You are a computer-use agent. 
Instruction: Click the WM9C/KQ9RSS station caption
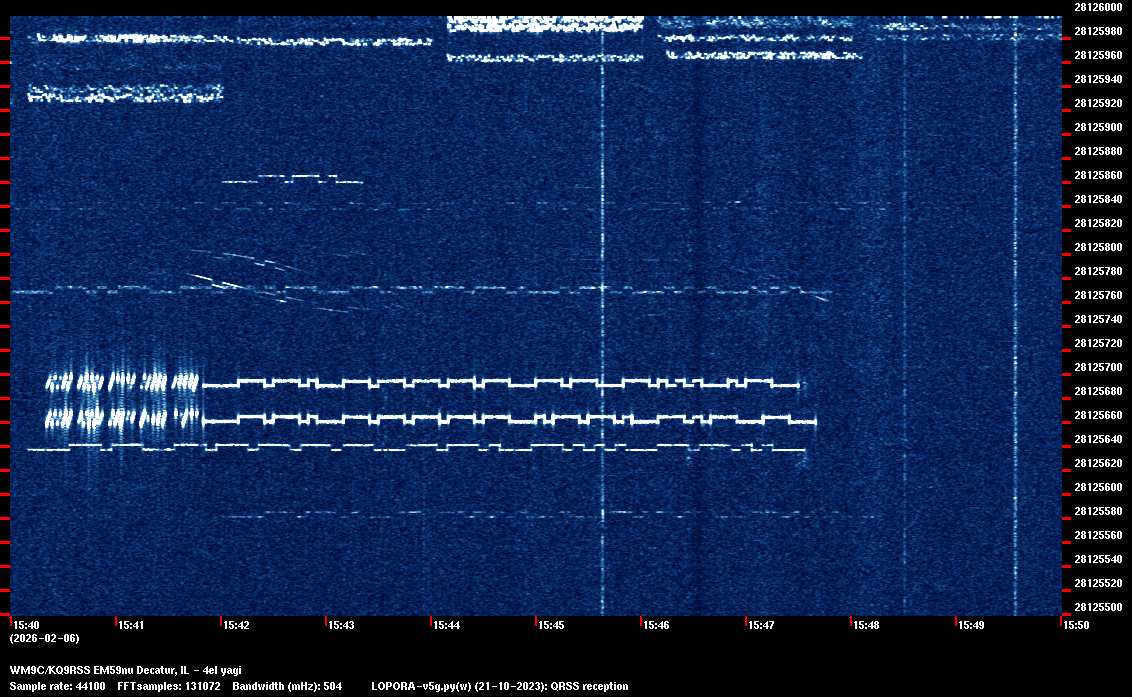[x=125, y=670]
